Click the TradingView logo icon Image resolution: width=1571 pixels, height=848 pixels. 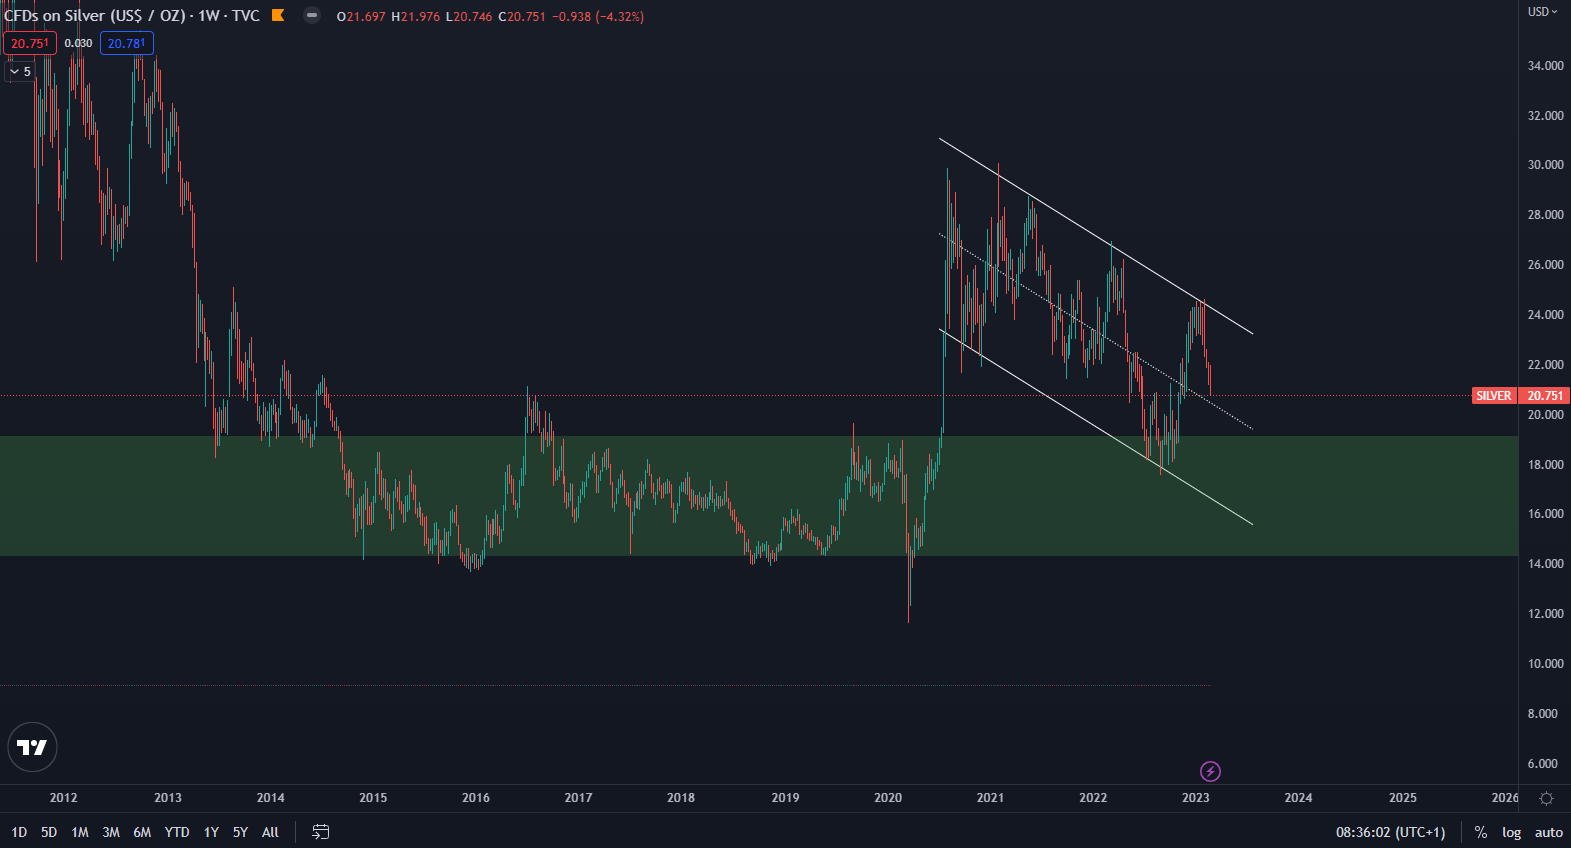pyautogui.click(x=32, y=747)
